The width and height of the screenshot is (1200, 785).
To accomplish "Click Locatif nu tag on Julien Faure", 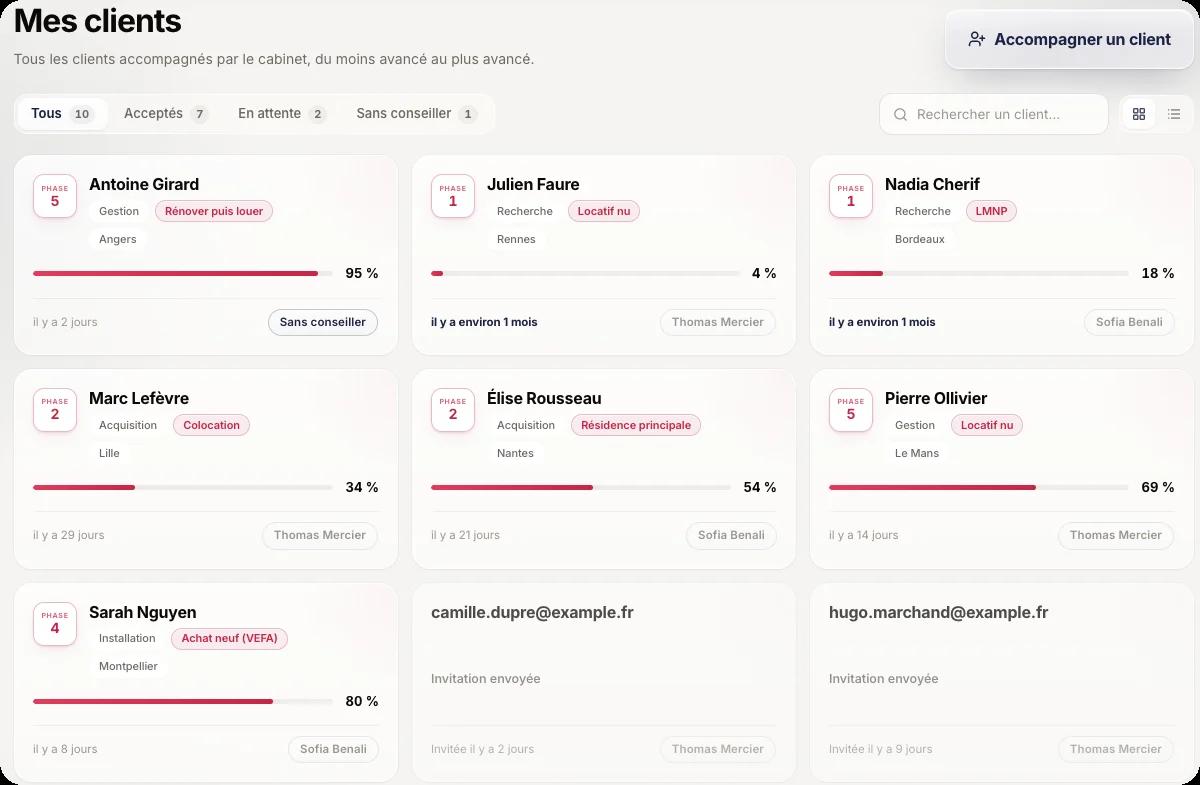I will 603,211.
